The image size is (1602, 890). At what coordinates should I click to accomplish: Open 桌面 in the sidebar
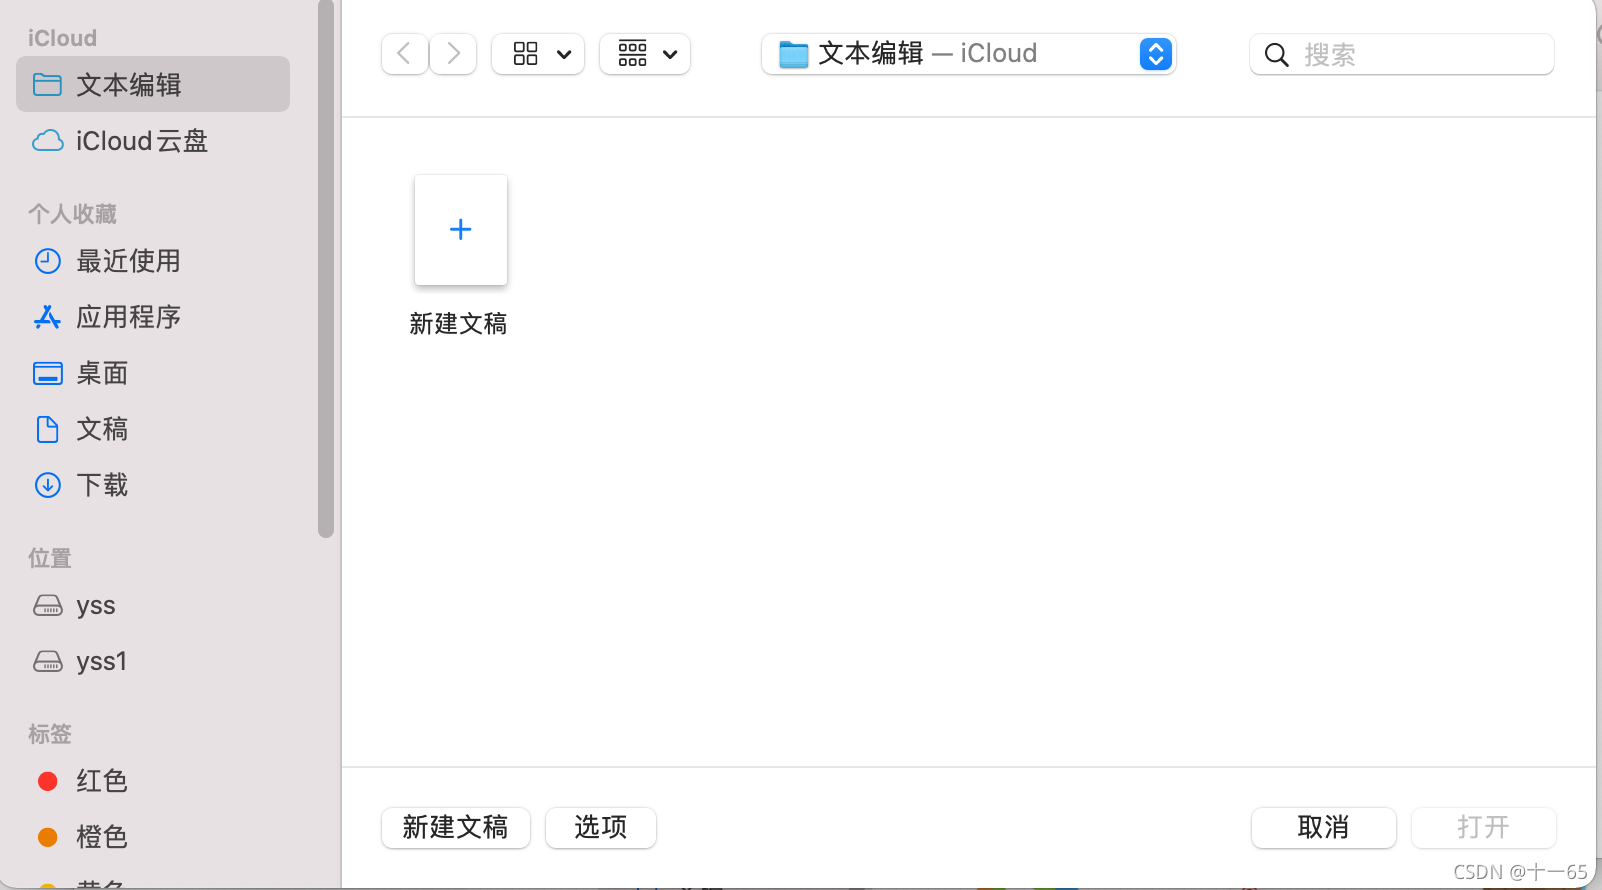[153, 373]
